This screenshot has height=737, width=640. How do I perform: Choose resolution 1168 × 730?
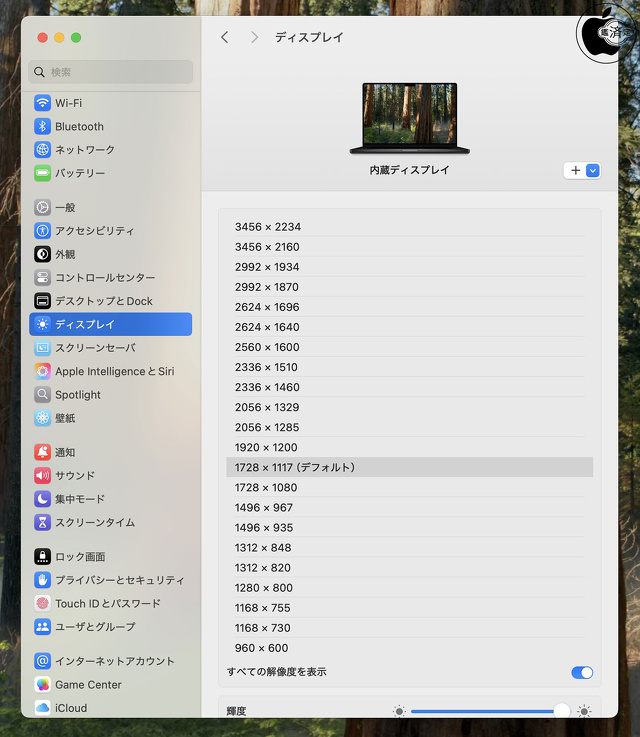pos(410,628)
